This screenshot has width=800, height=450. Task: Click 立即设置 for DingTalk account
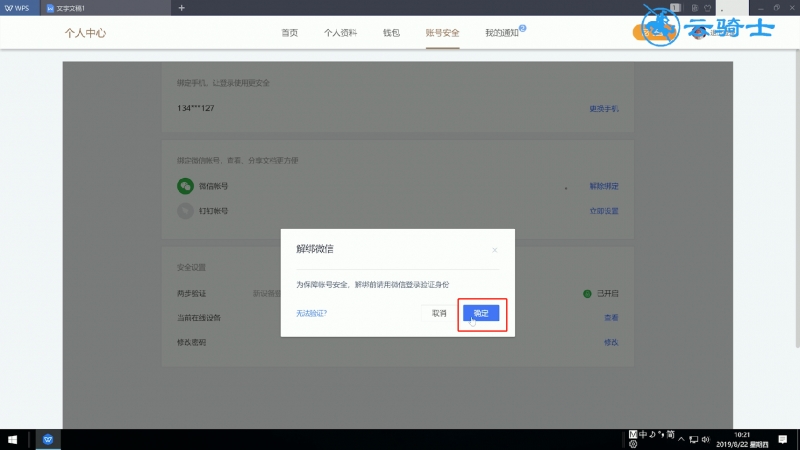(604, 211)
